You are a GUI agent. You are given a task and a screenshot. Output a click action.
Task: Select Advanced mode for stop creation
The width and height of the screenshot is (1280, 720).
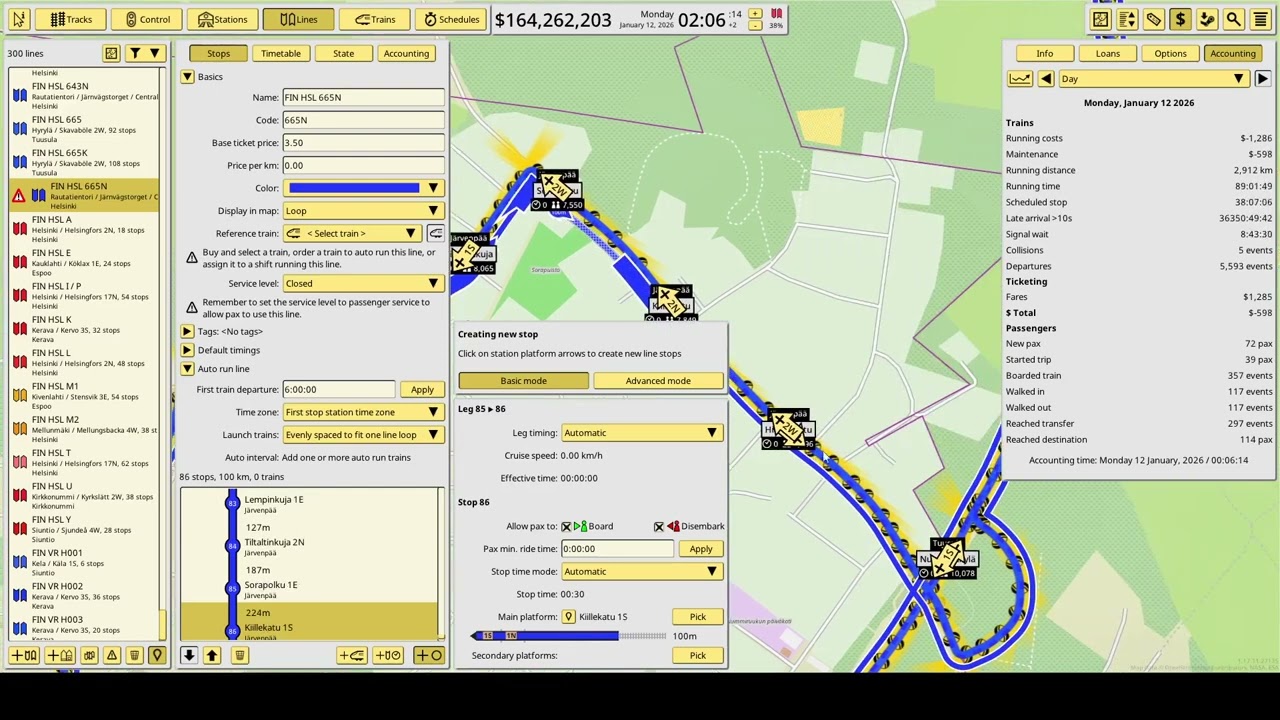point(658,381)
